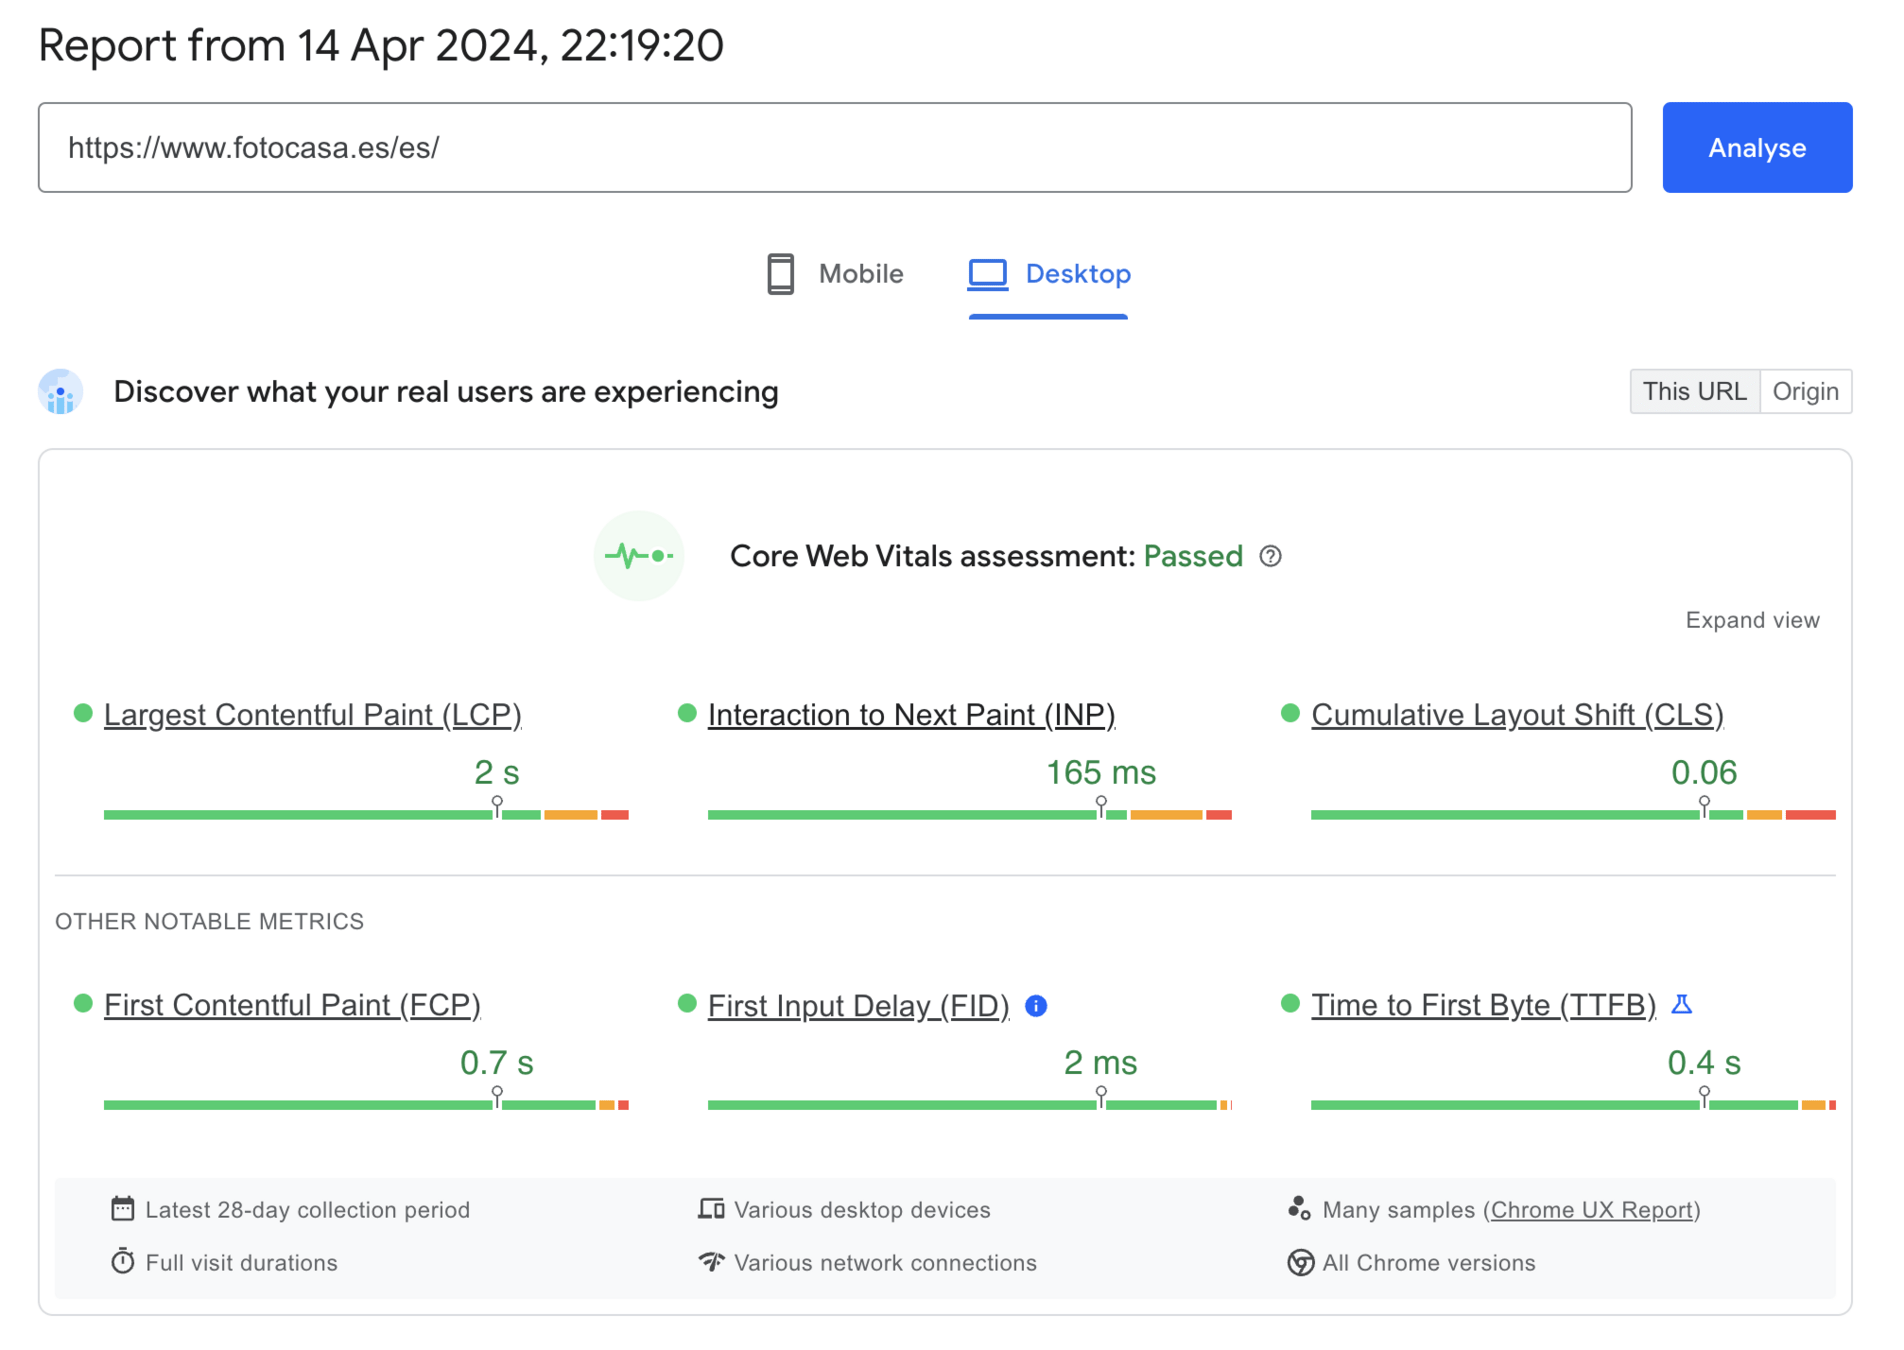Click Expand view
The image size is (1904, 1350).
pos(1752,620)
